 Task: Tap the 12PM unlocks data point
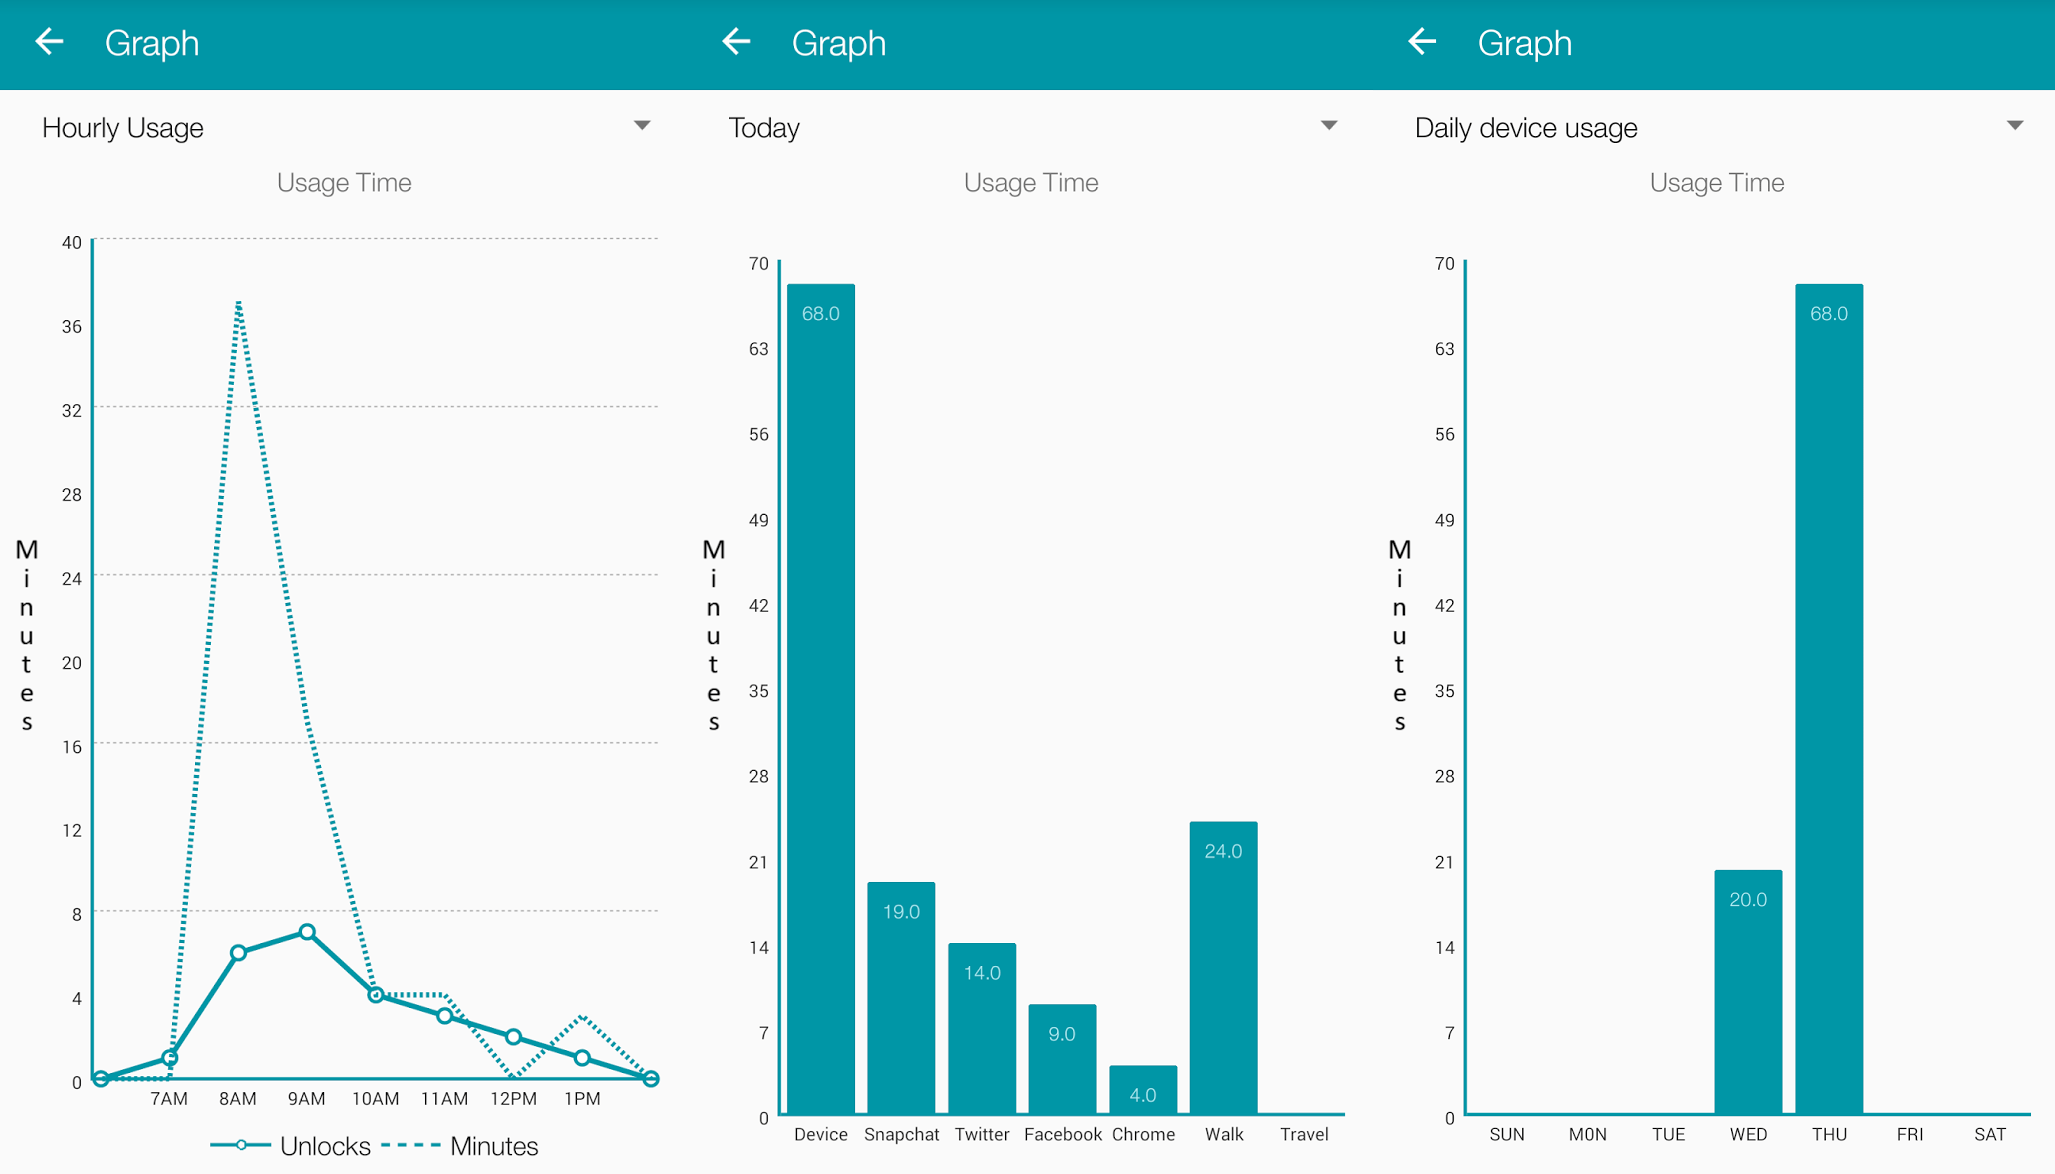pos(513,1037)
